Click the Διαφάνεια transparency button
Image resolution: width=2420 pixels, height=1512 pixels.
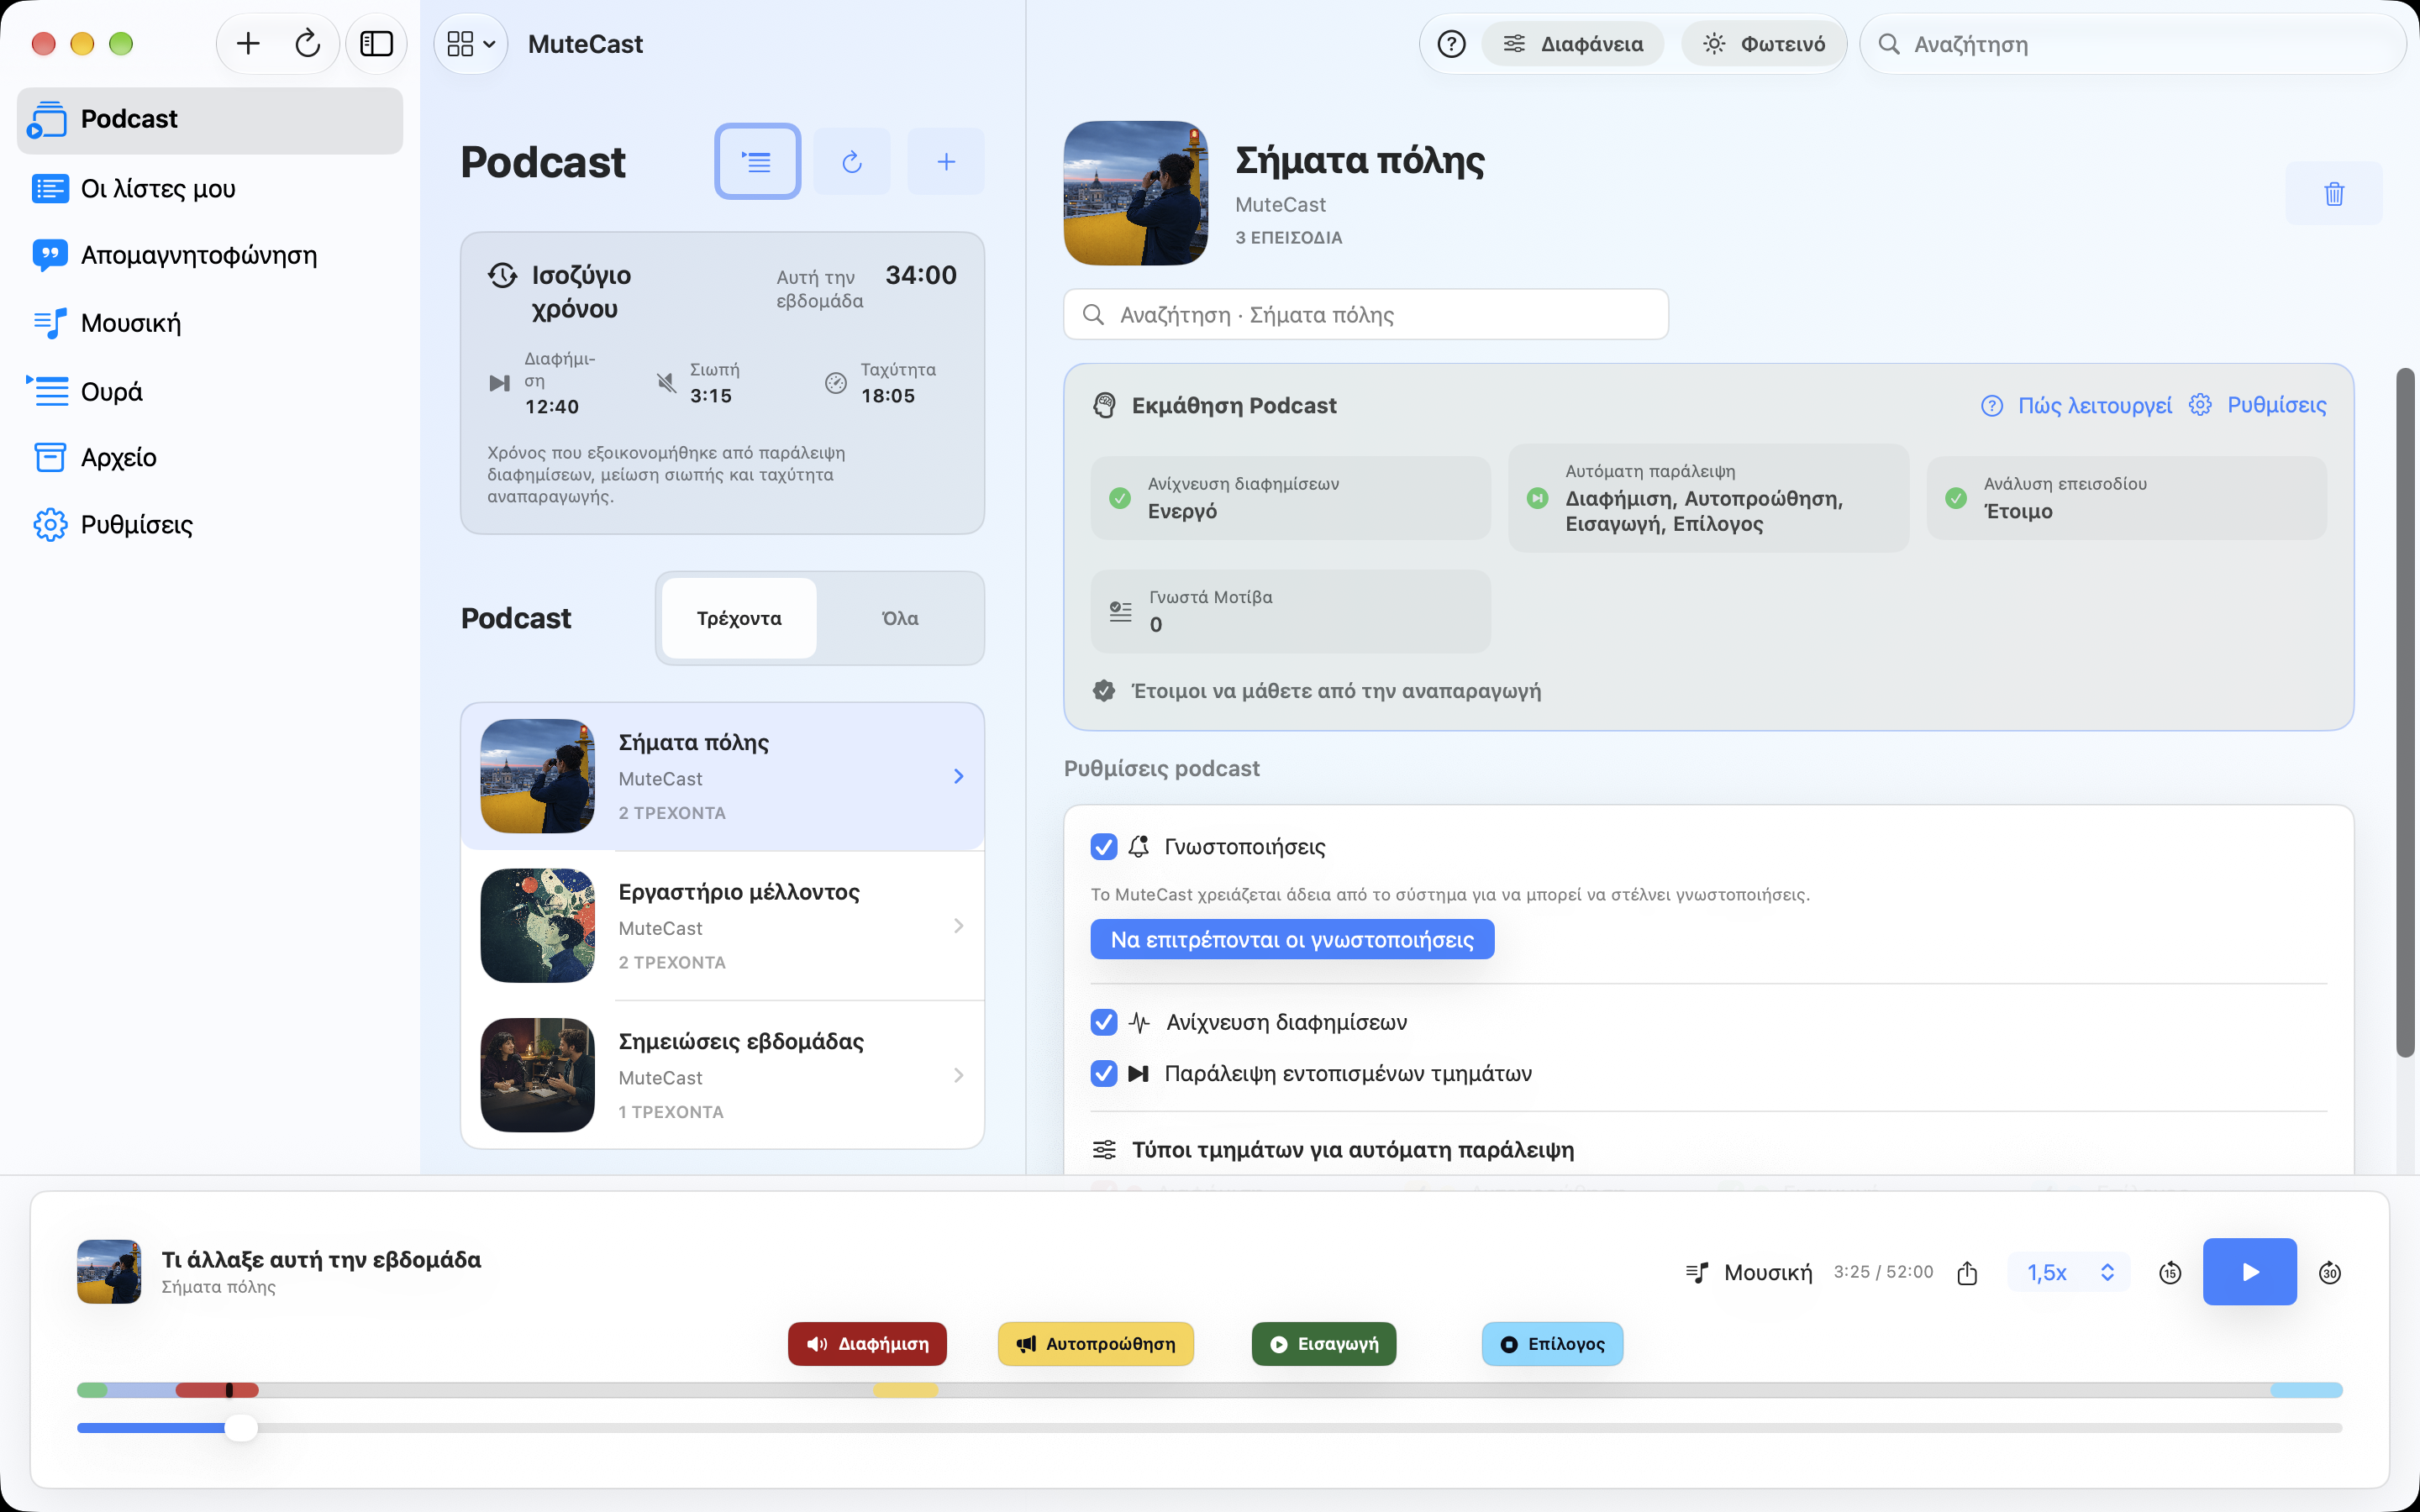1573,44
